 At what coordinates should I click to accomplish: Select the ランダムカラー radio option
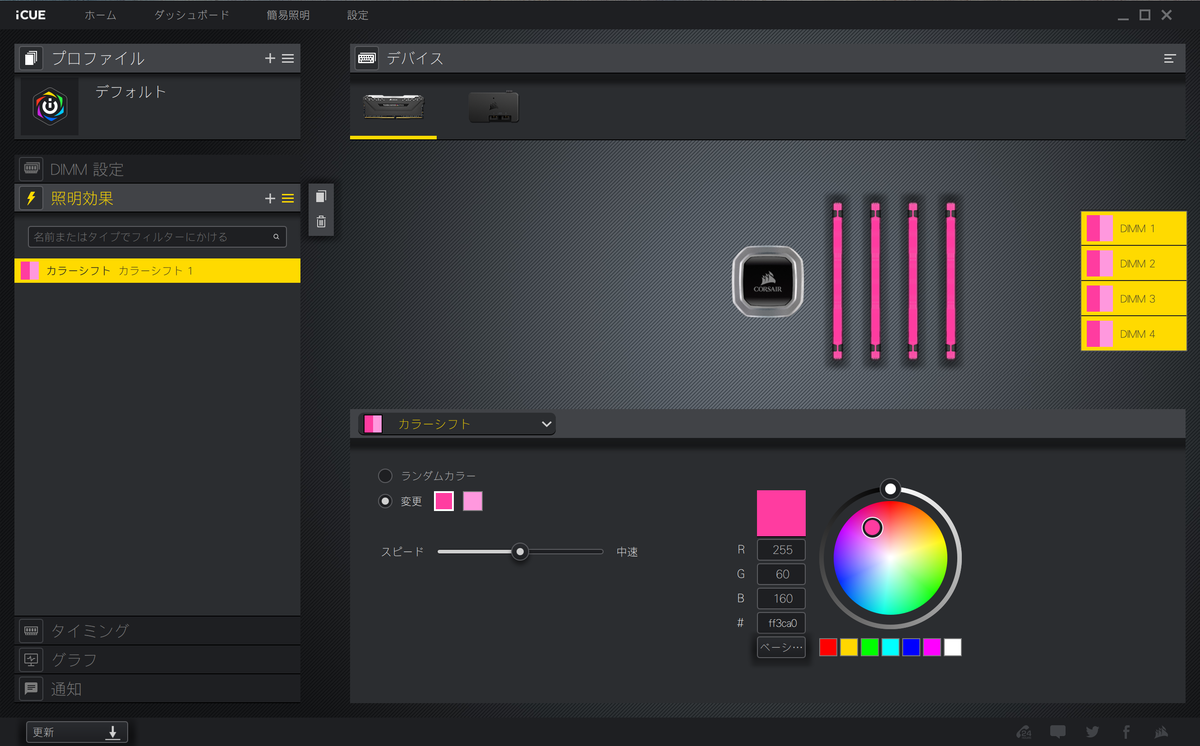point(385,476)
